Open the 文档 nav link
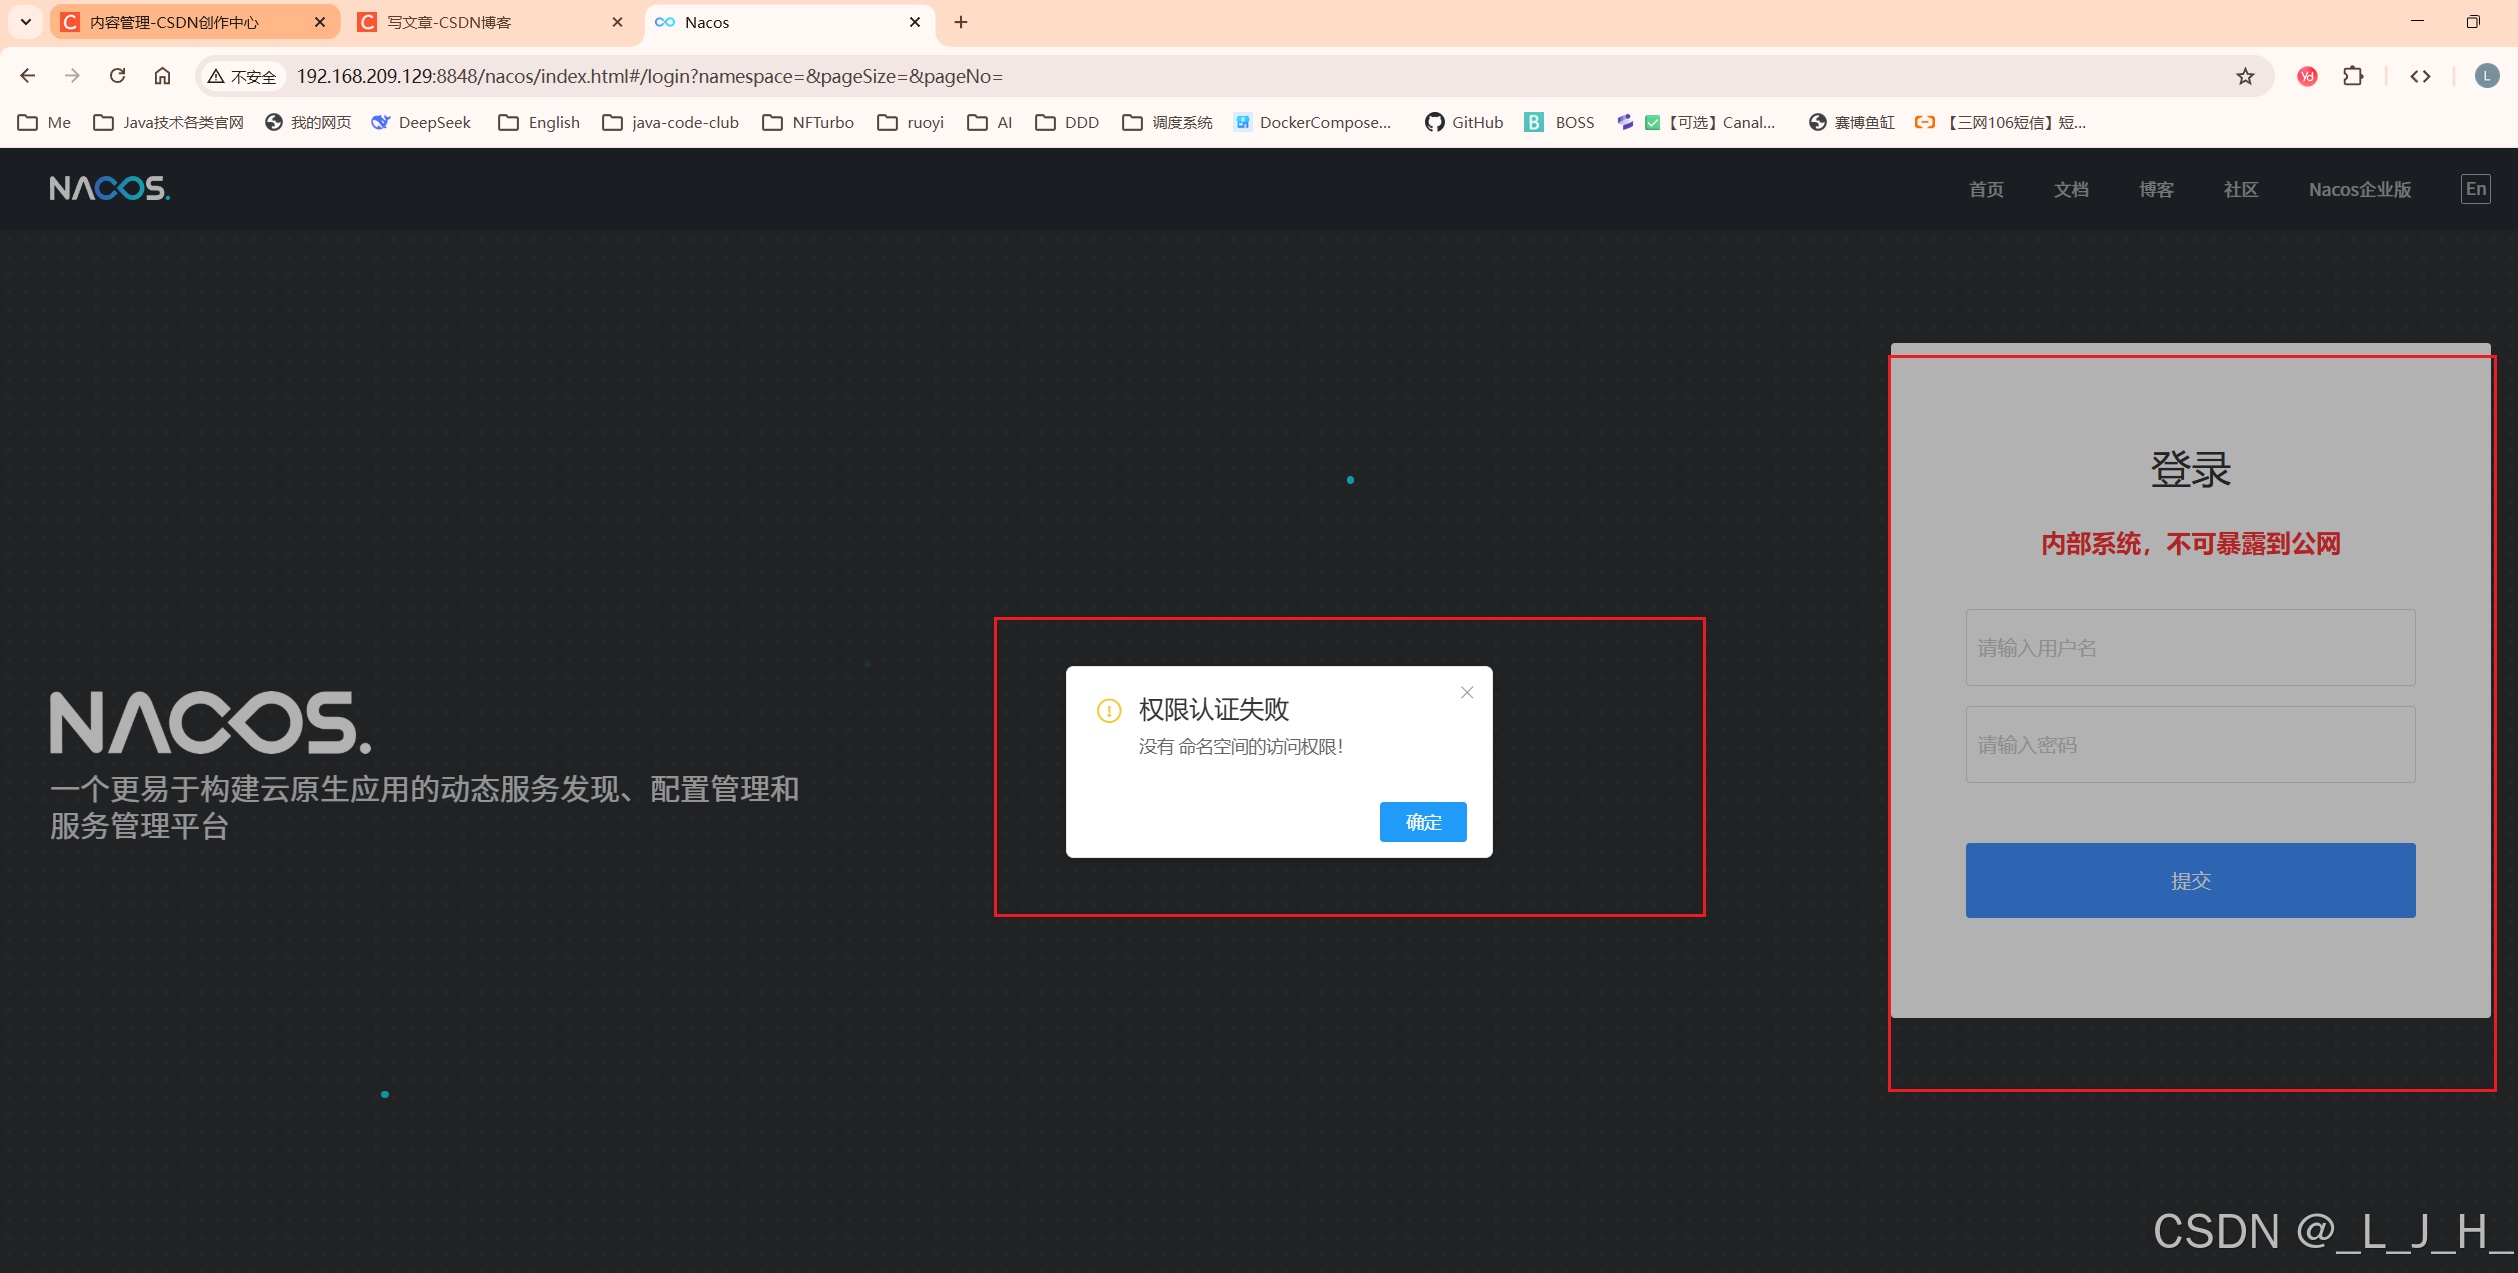Image resolution: width=2518 pixels, height=1273 pixels. point(2071,190)
